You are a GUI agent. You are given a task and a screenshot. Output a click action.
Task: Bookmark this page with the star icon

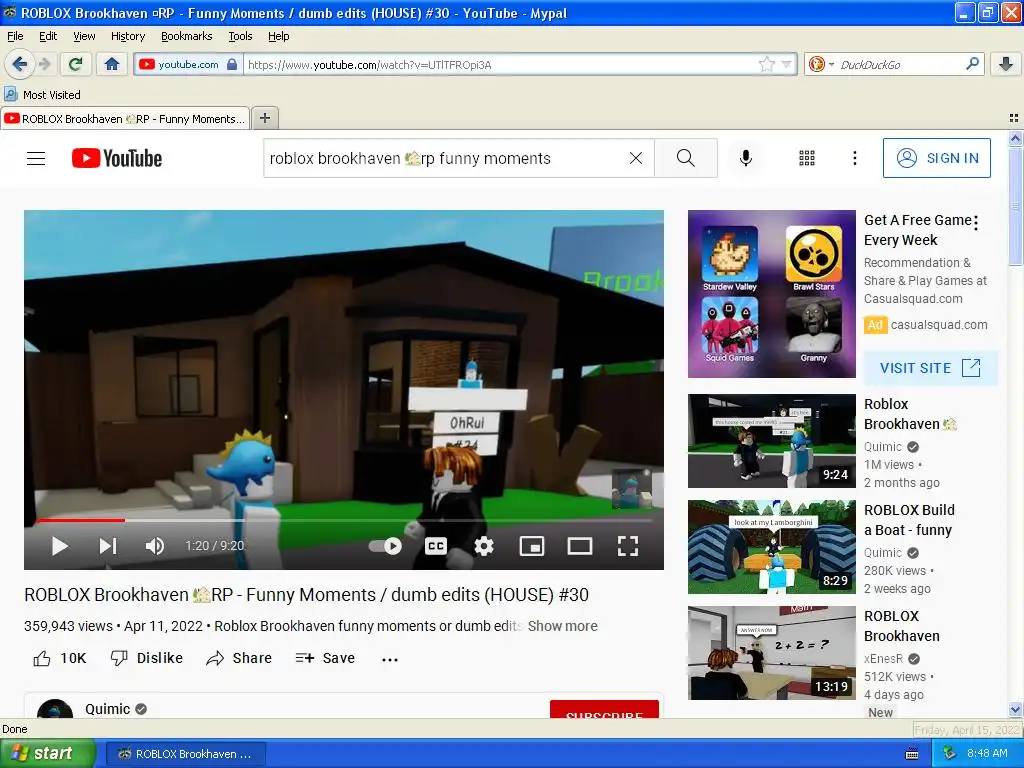[766, 64]
